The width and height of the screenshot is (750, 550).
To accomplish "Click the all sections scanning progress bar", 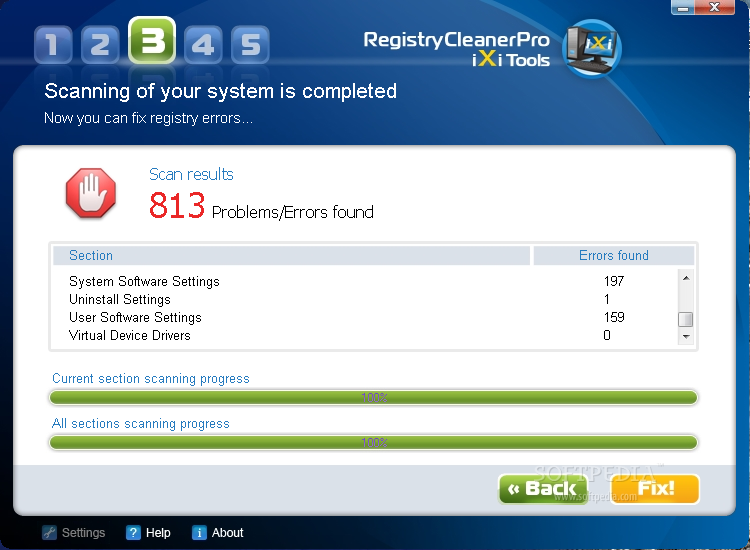I will click(x=374, y=442).
